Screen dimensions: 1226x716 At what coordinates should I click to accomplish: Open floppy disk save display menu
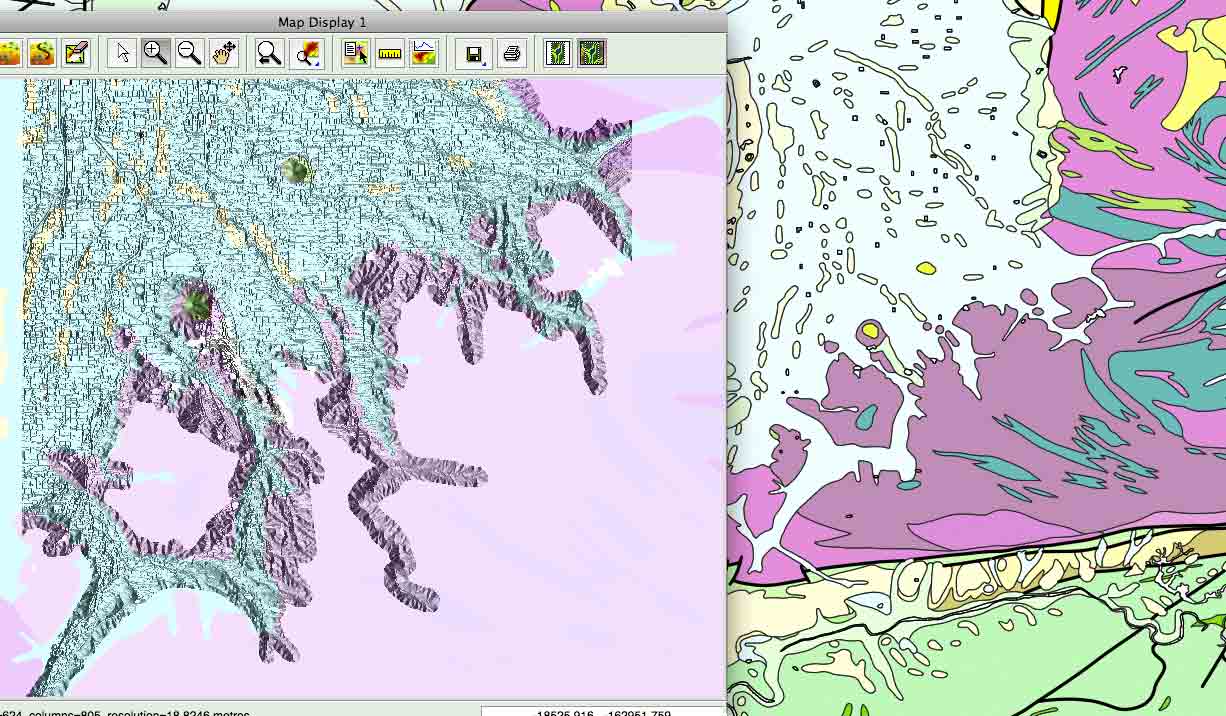(475, 52)
